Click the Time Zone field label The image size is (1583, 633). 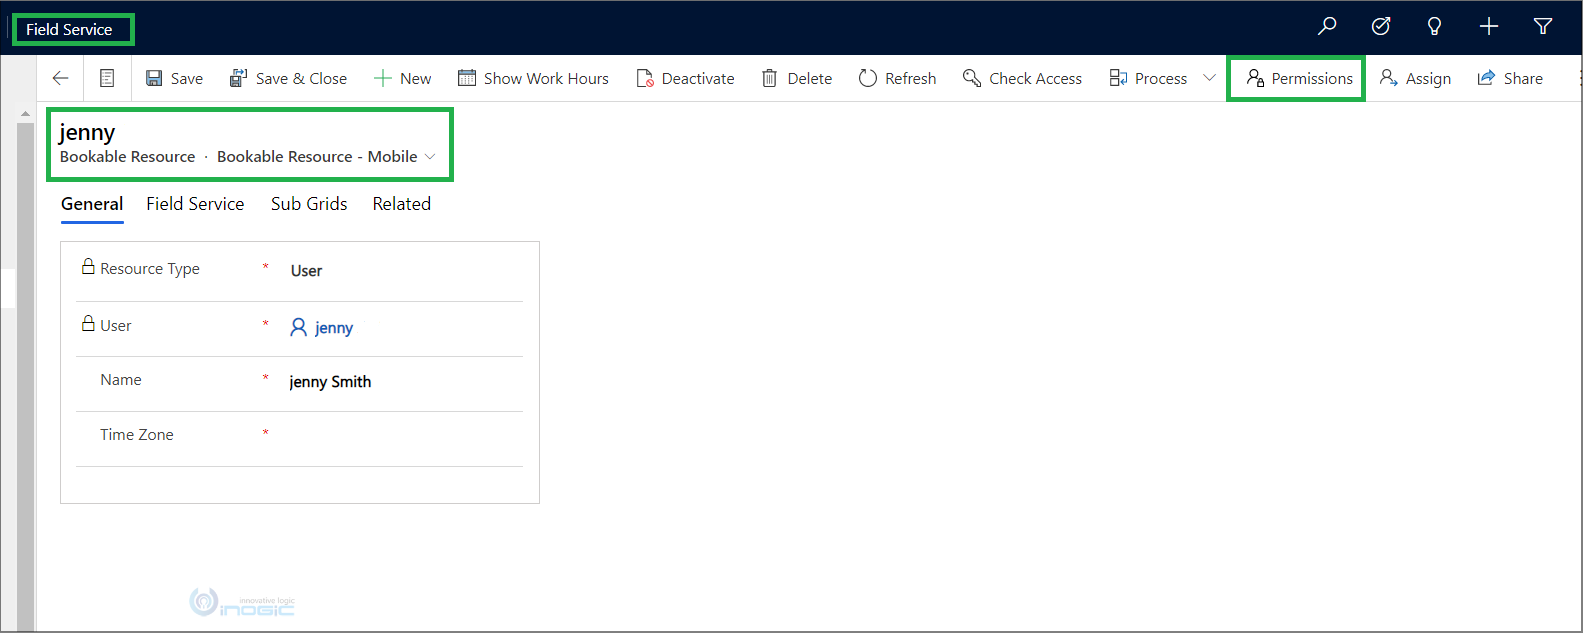click(137, 435)
